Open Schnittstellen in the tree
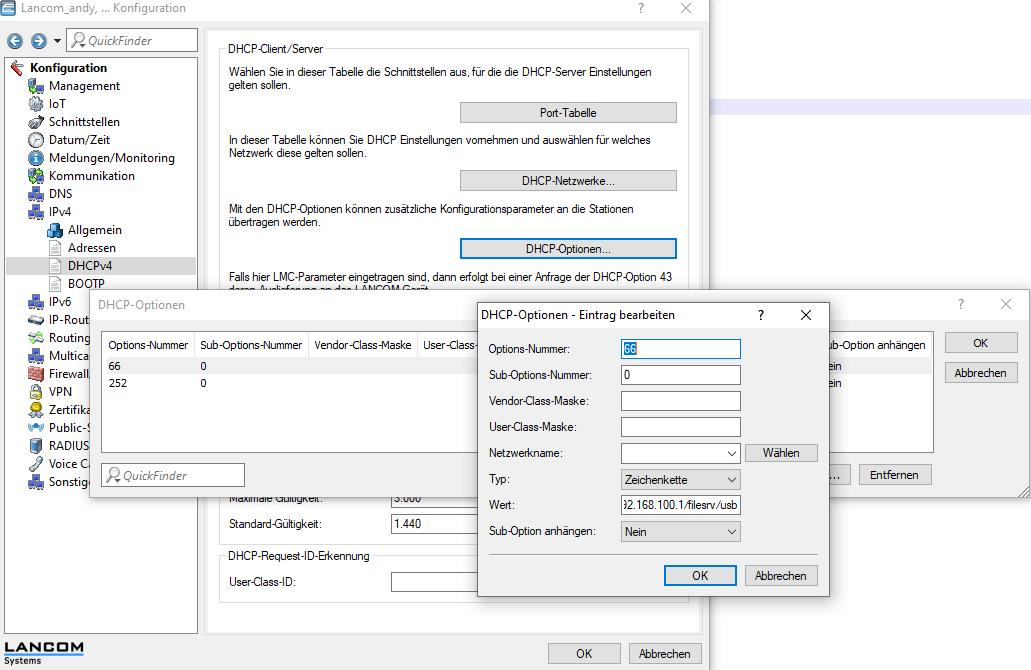 pos(84,122)
